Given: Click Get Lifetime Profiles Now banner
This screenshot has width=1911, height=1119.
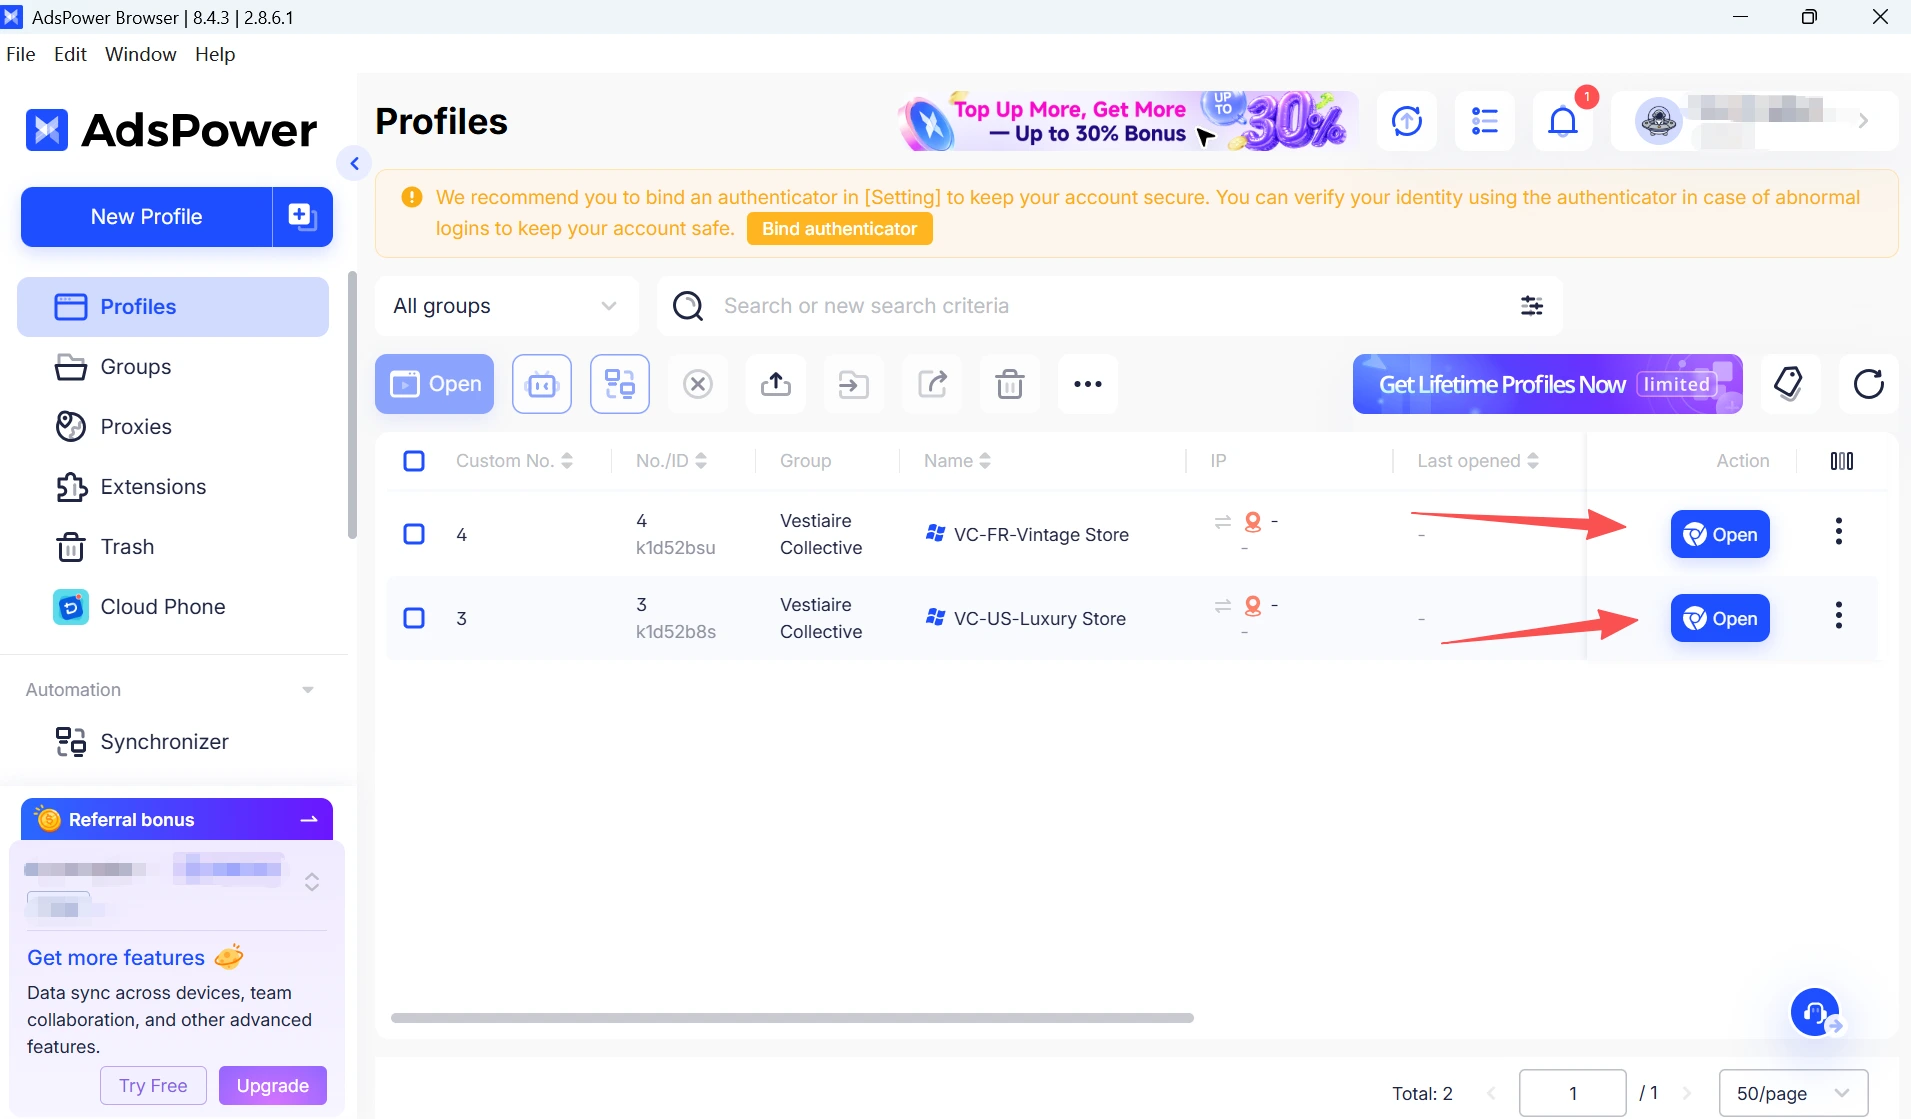Looking at the screenshot, I should click(x=1547, y=384).
